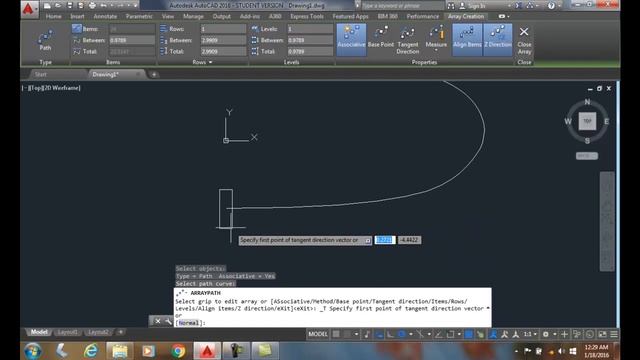Image resolution: width=640 pixels, height=360 pixels.
Task: Open the AutoCAD application menu logo
Action: [x=29, y=8]
